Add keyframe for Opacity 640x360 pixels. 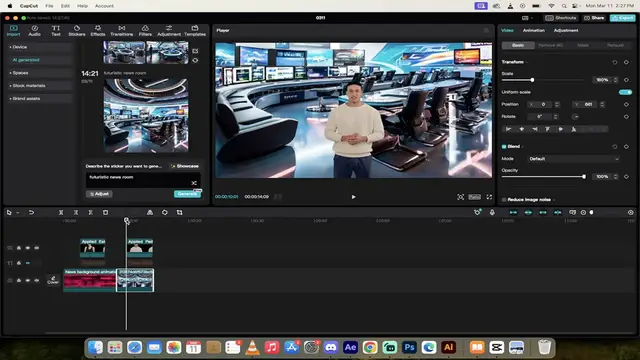click(x=626, y=177)
